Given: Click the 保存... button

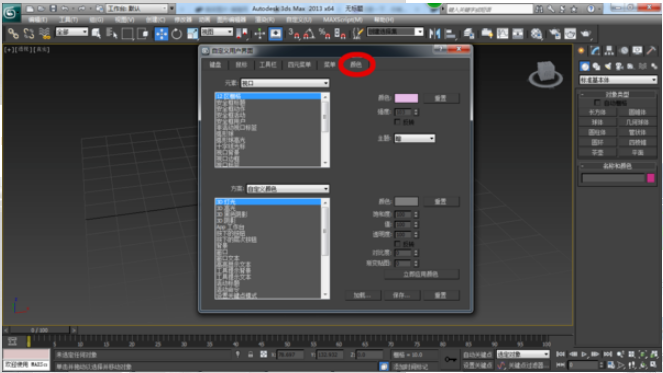Looking at the screenshot, I should (401, 295).
